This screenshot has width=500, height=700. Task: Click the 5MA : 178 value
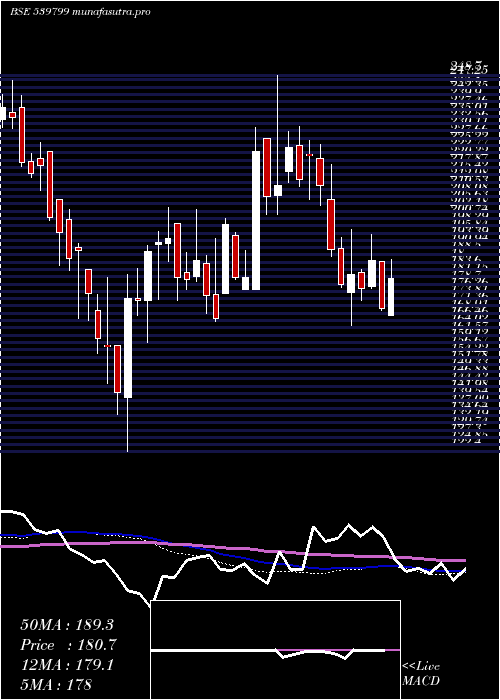pos(56,685)
